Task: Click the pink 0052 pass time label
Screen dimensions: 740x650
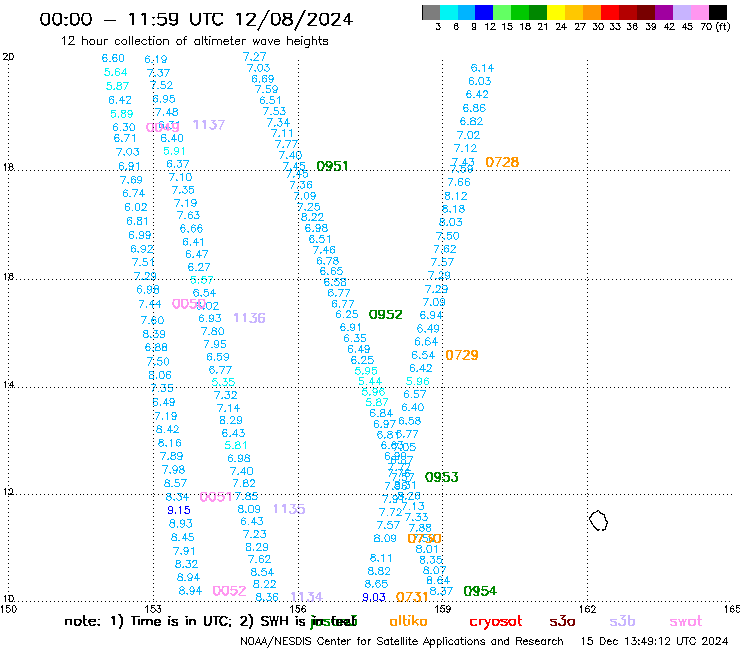Action: [229, 591]
